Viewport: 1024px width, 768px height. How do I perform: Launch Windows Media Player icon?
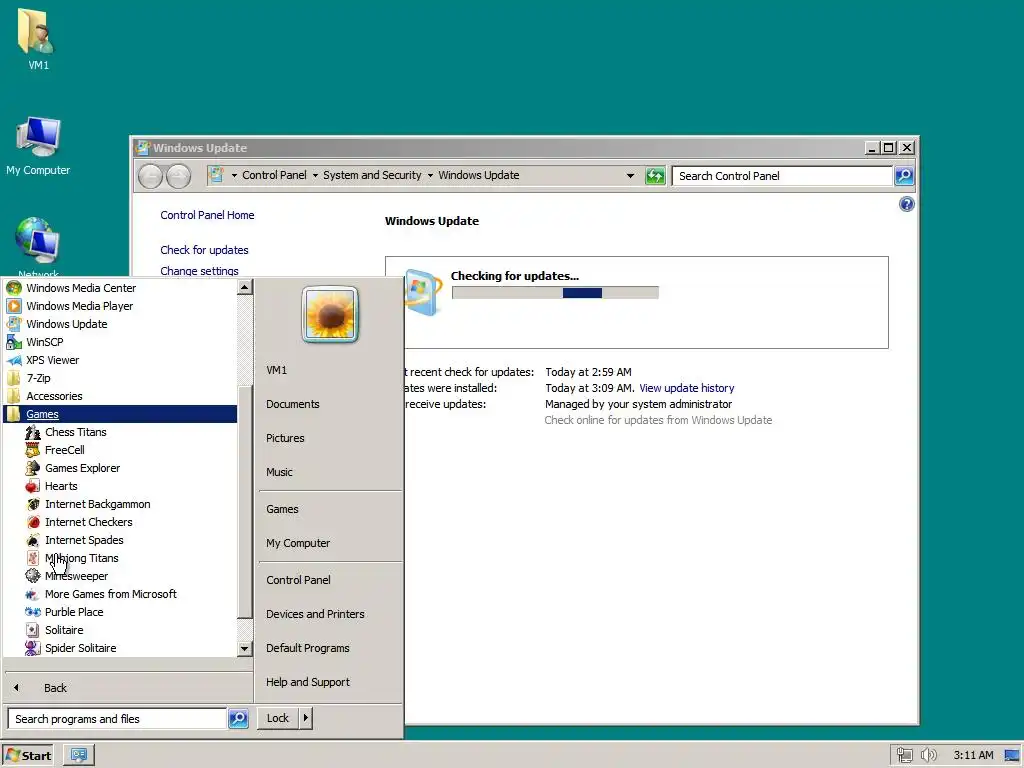click(14, 306)
